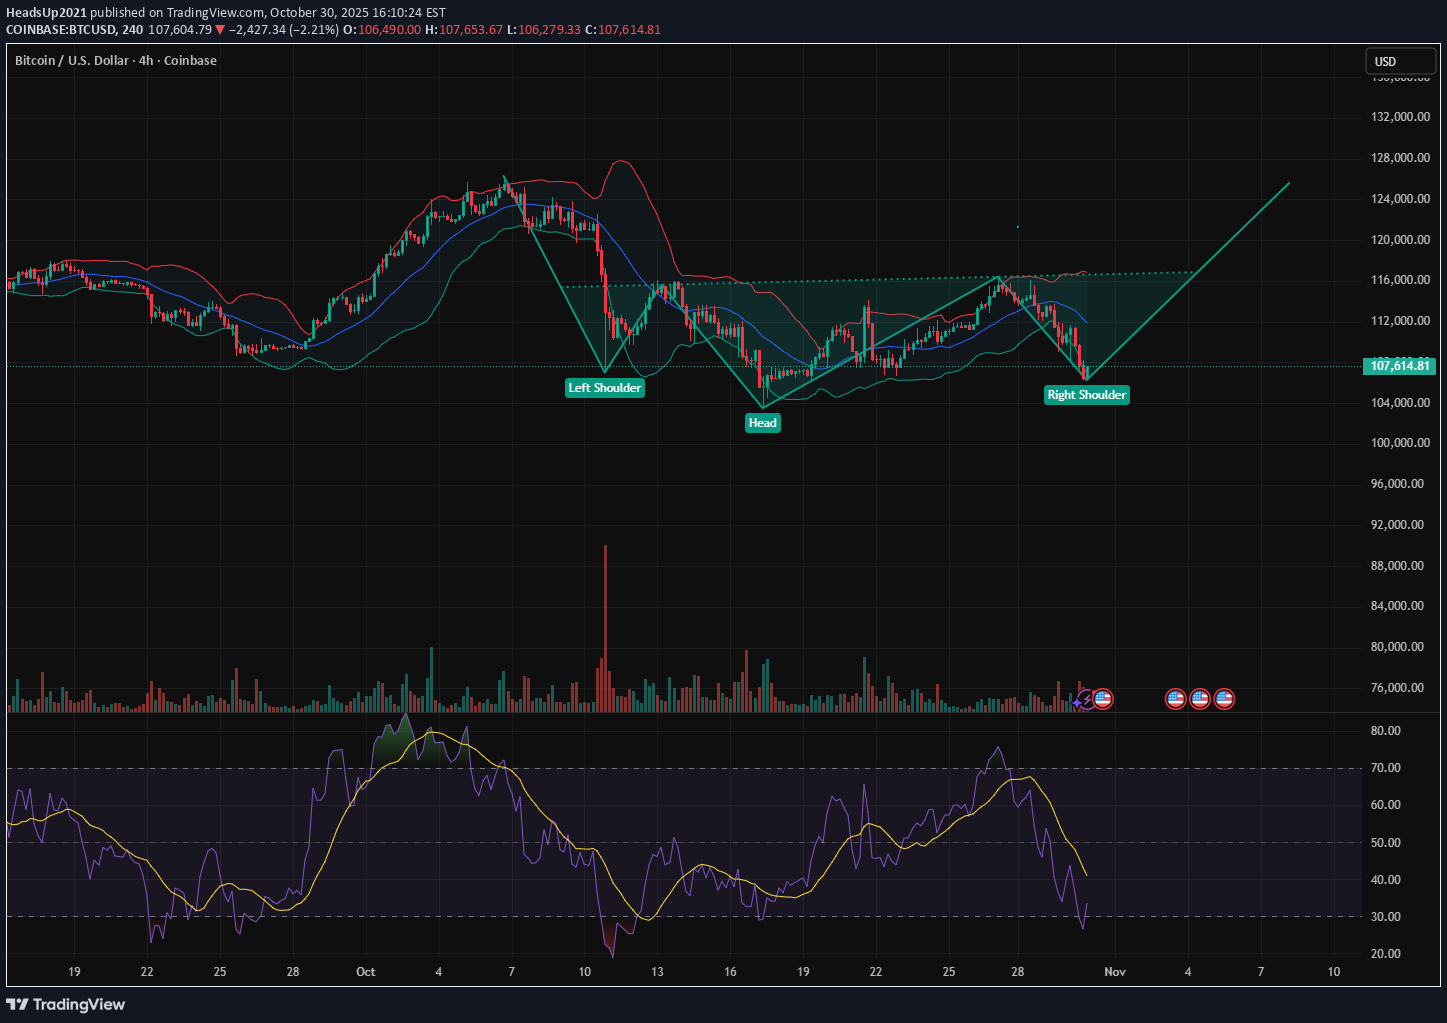Click the current price label 107,614.81

[1399, 366]
